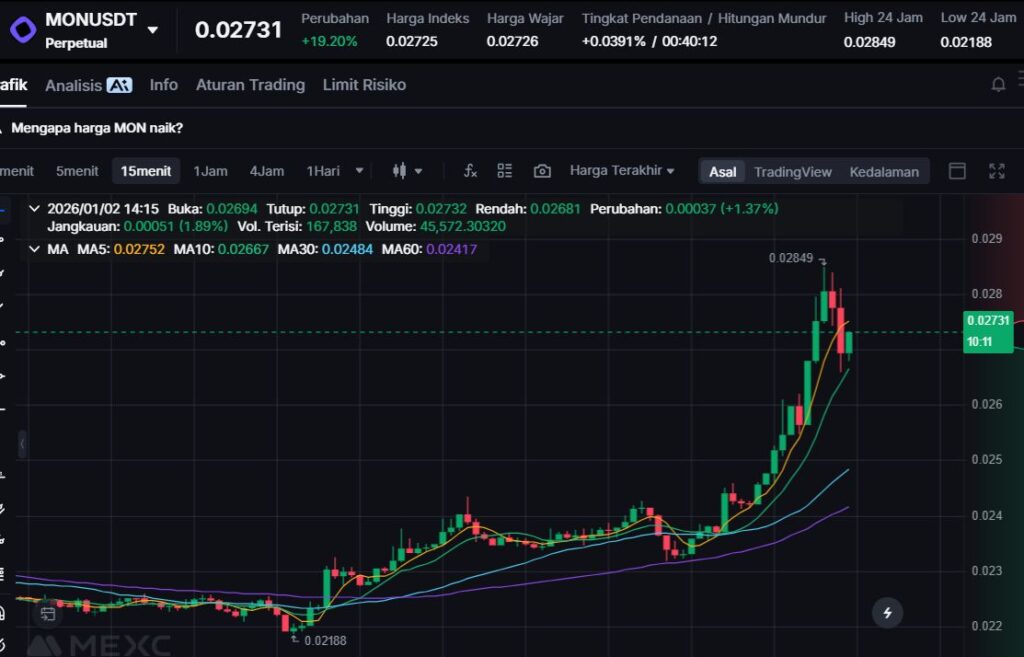Switch chart view to Kedalaman
Viewport: 1024px width, 657px height.
coord(884,172)
